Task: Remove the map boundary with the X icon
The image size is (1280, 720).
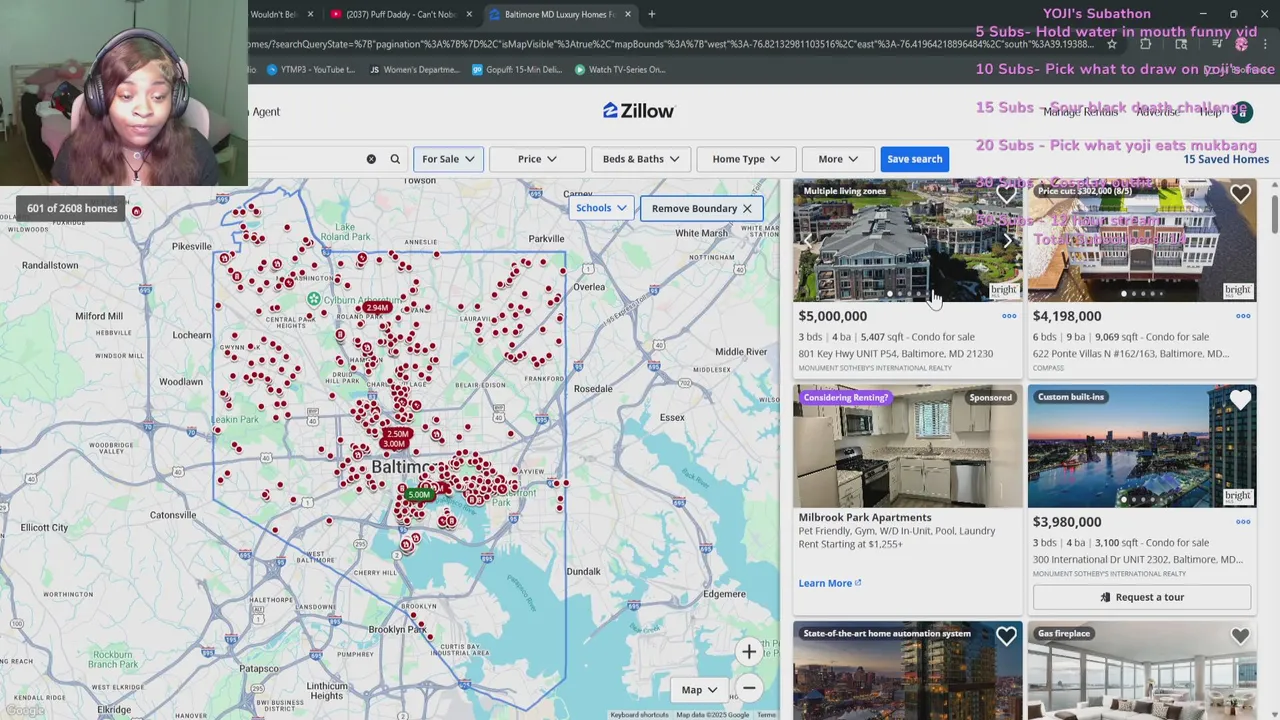Action: (x=747, y=208)
